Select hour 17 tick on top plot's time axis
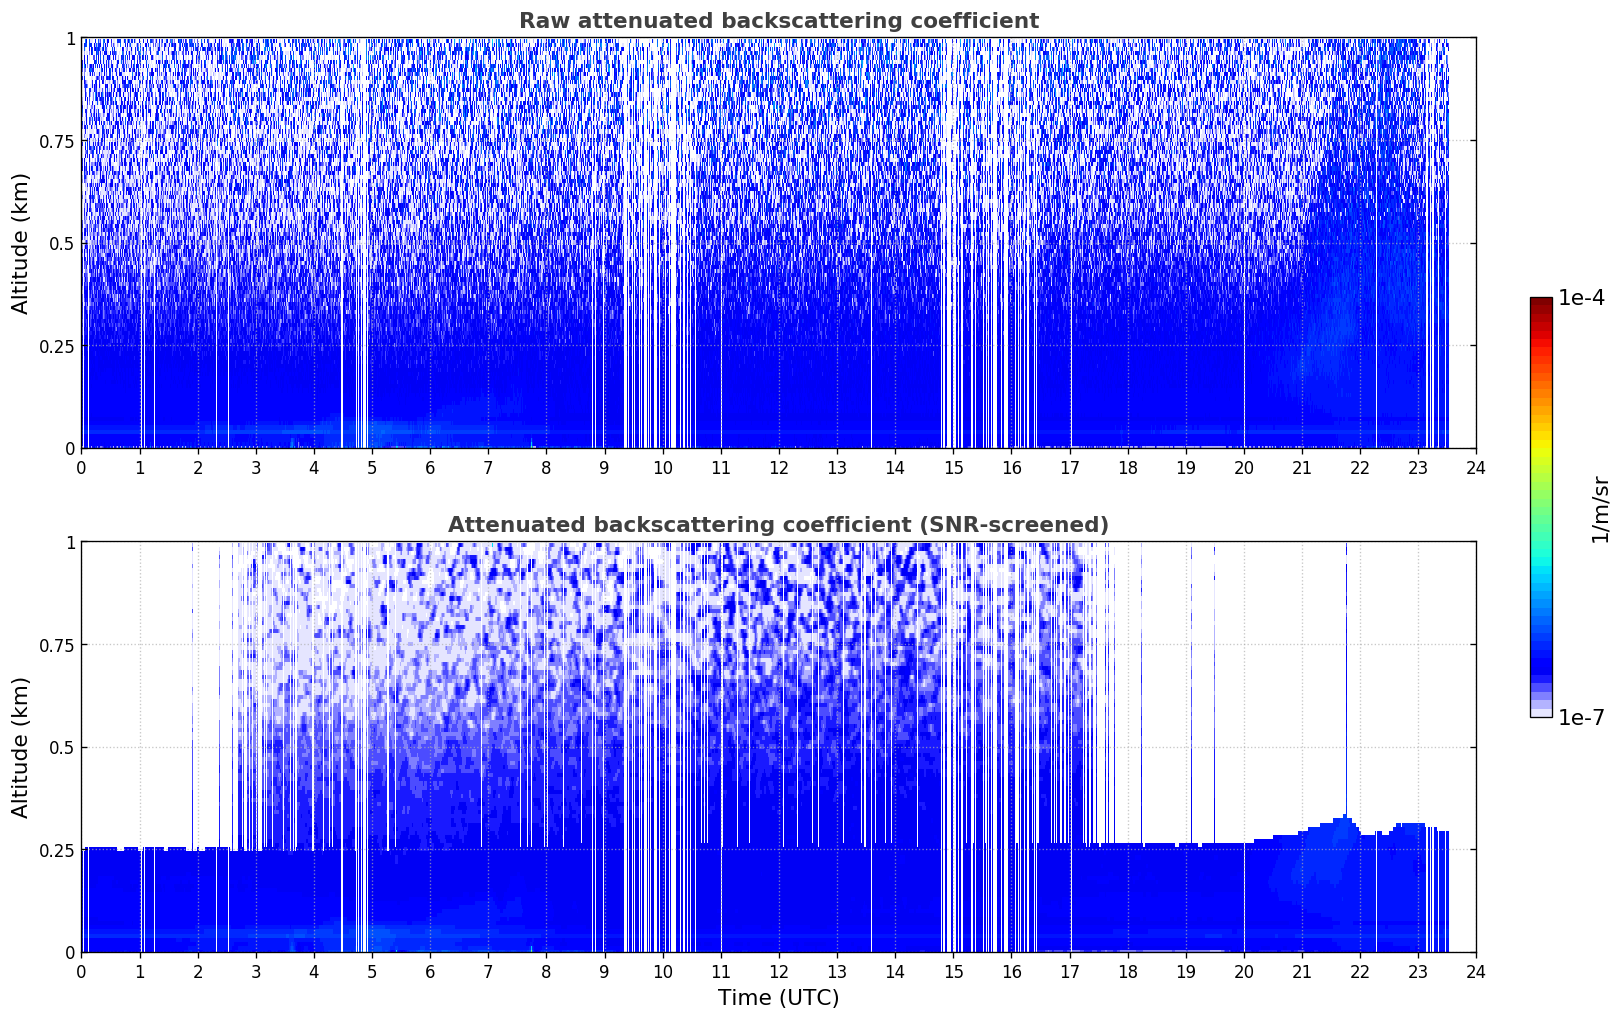This screenshot has height=1020, width=1621. (1069, 467)
